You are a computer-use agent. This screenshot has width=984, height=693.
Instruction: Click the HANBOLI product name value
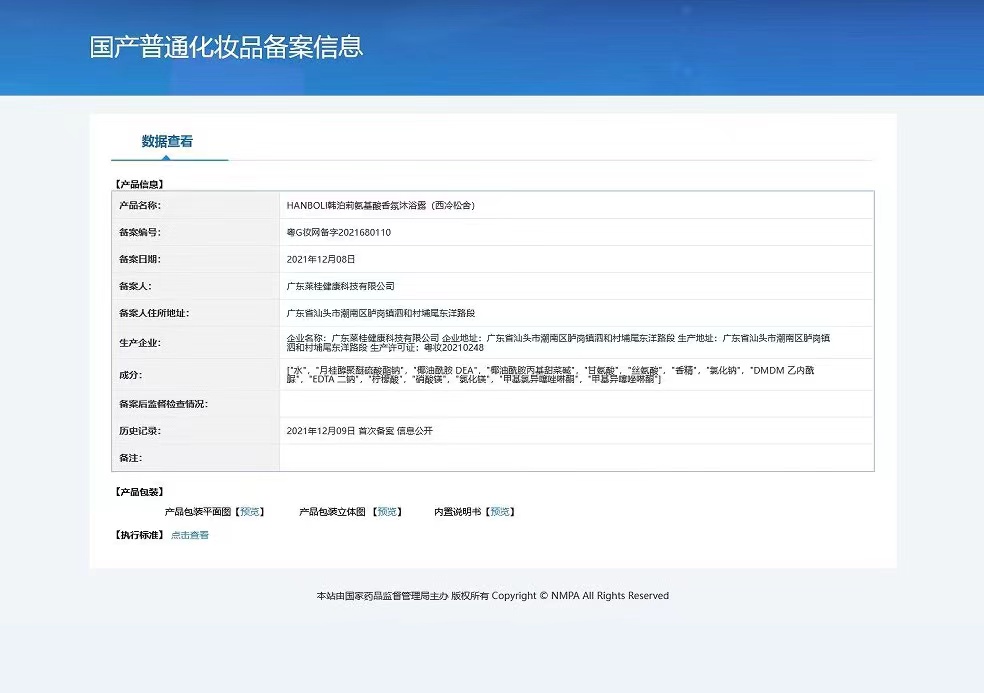[x=380, y=205]
